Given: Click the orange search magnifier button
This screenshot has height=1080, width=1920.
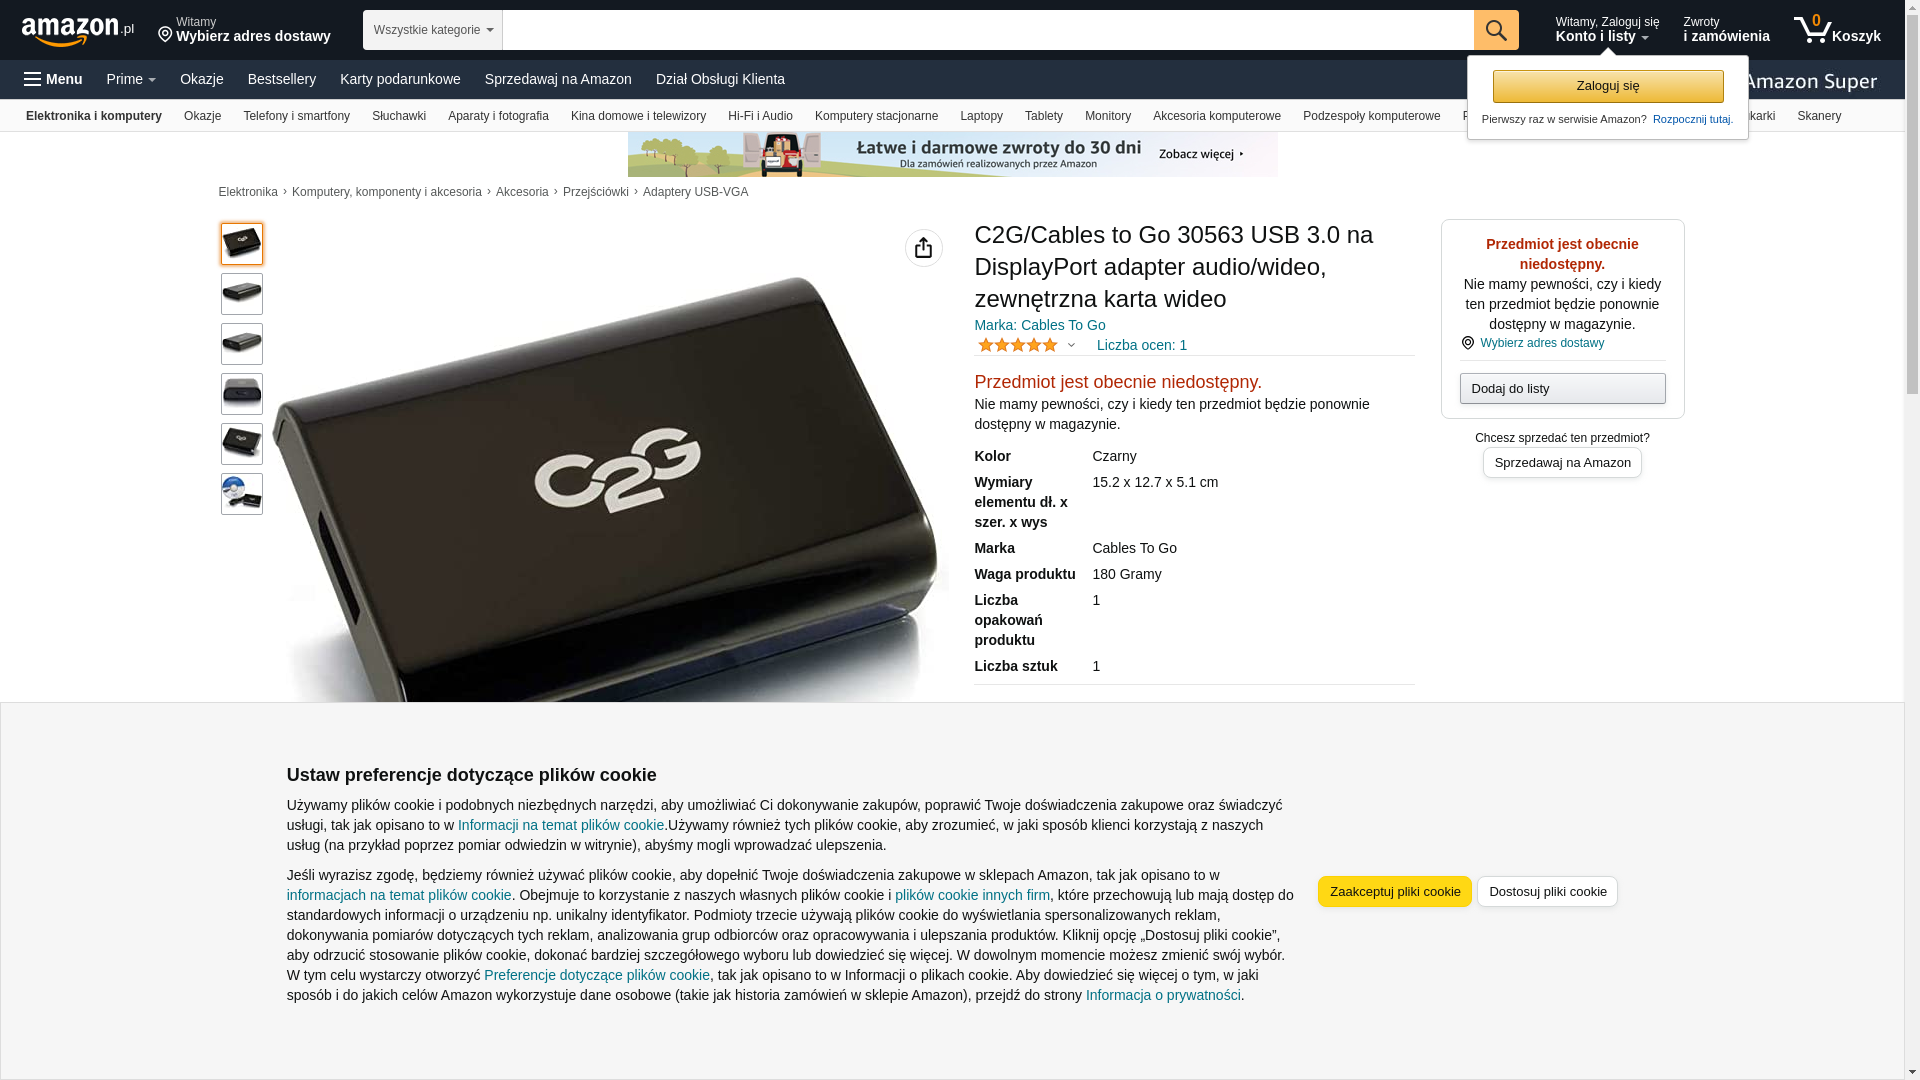Looking at the screenshot, I should tap(1496, 30).
